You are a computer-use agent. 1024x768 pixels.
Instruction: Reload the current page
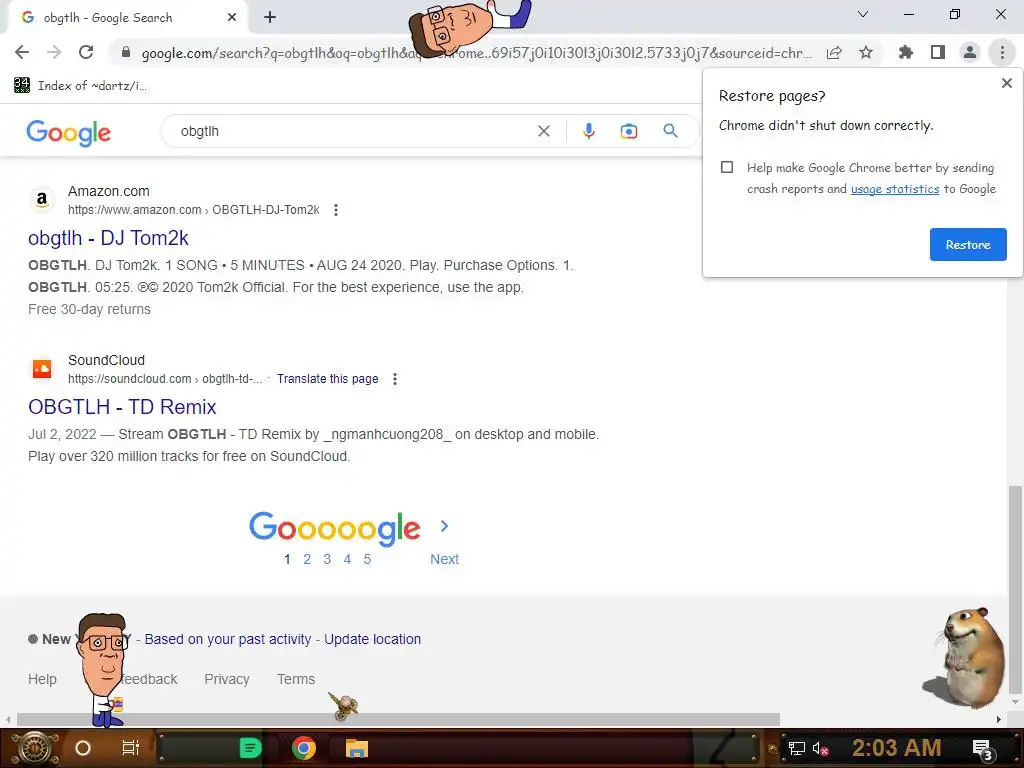86,52
